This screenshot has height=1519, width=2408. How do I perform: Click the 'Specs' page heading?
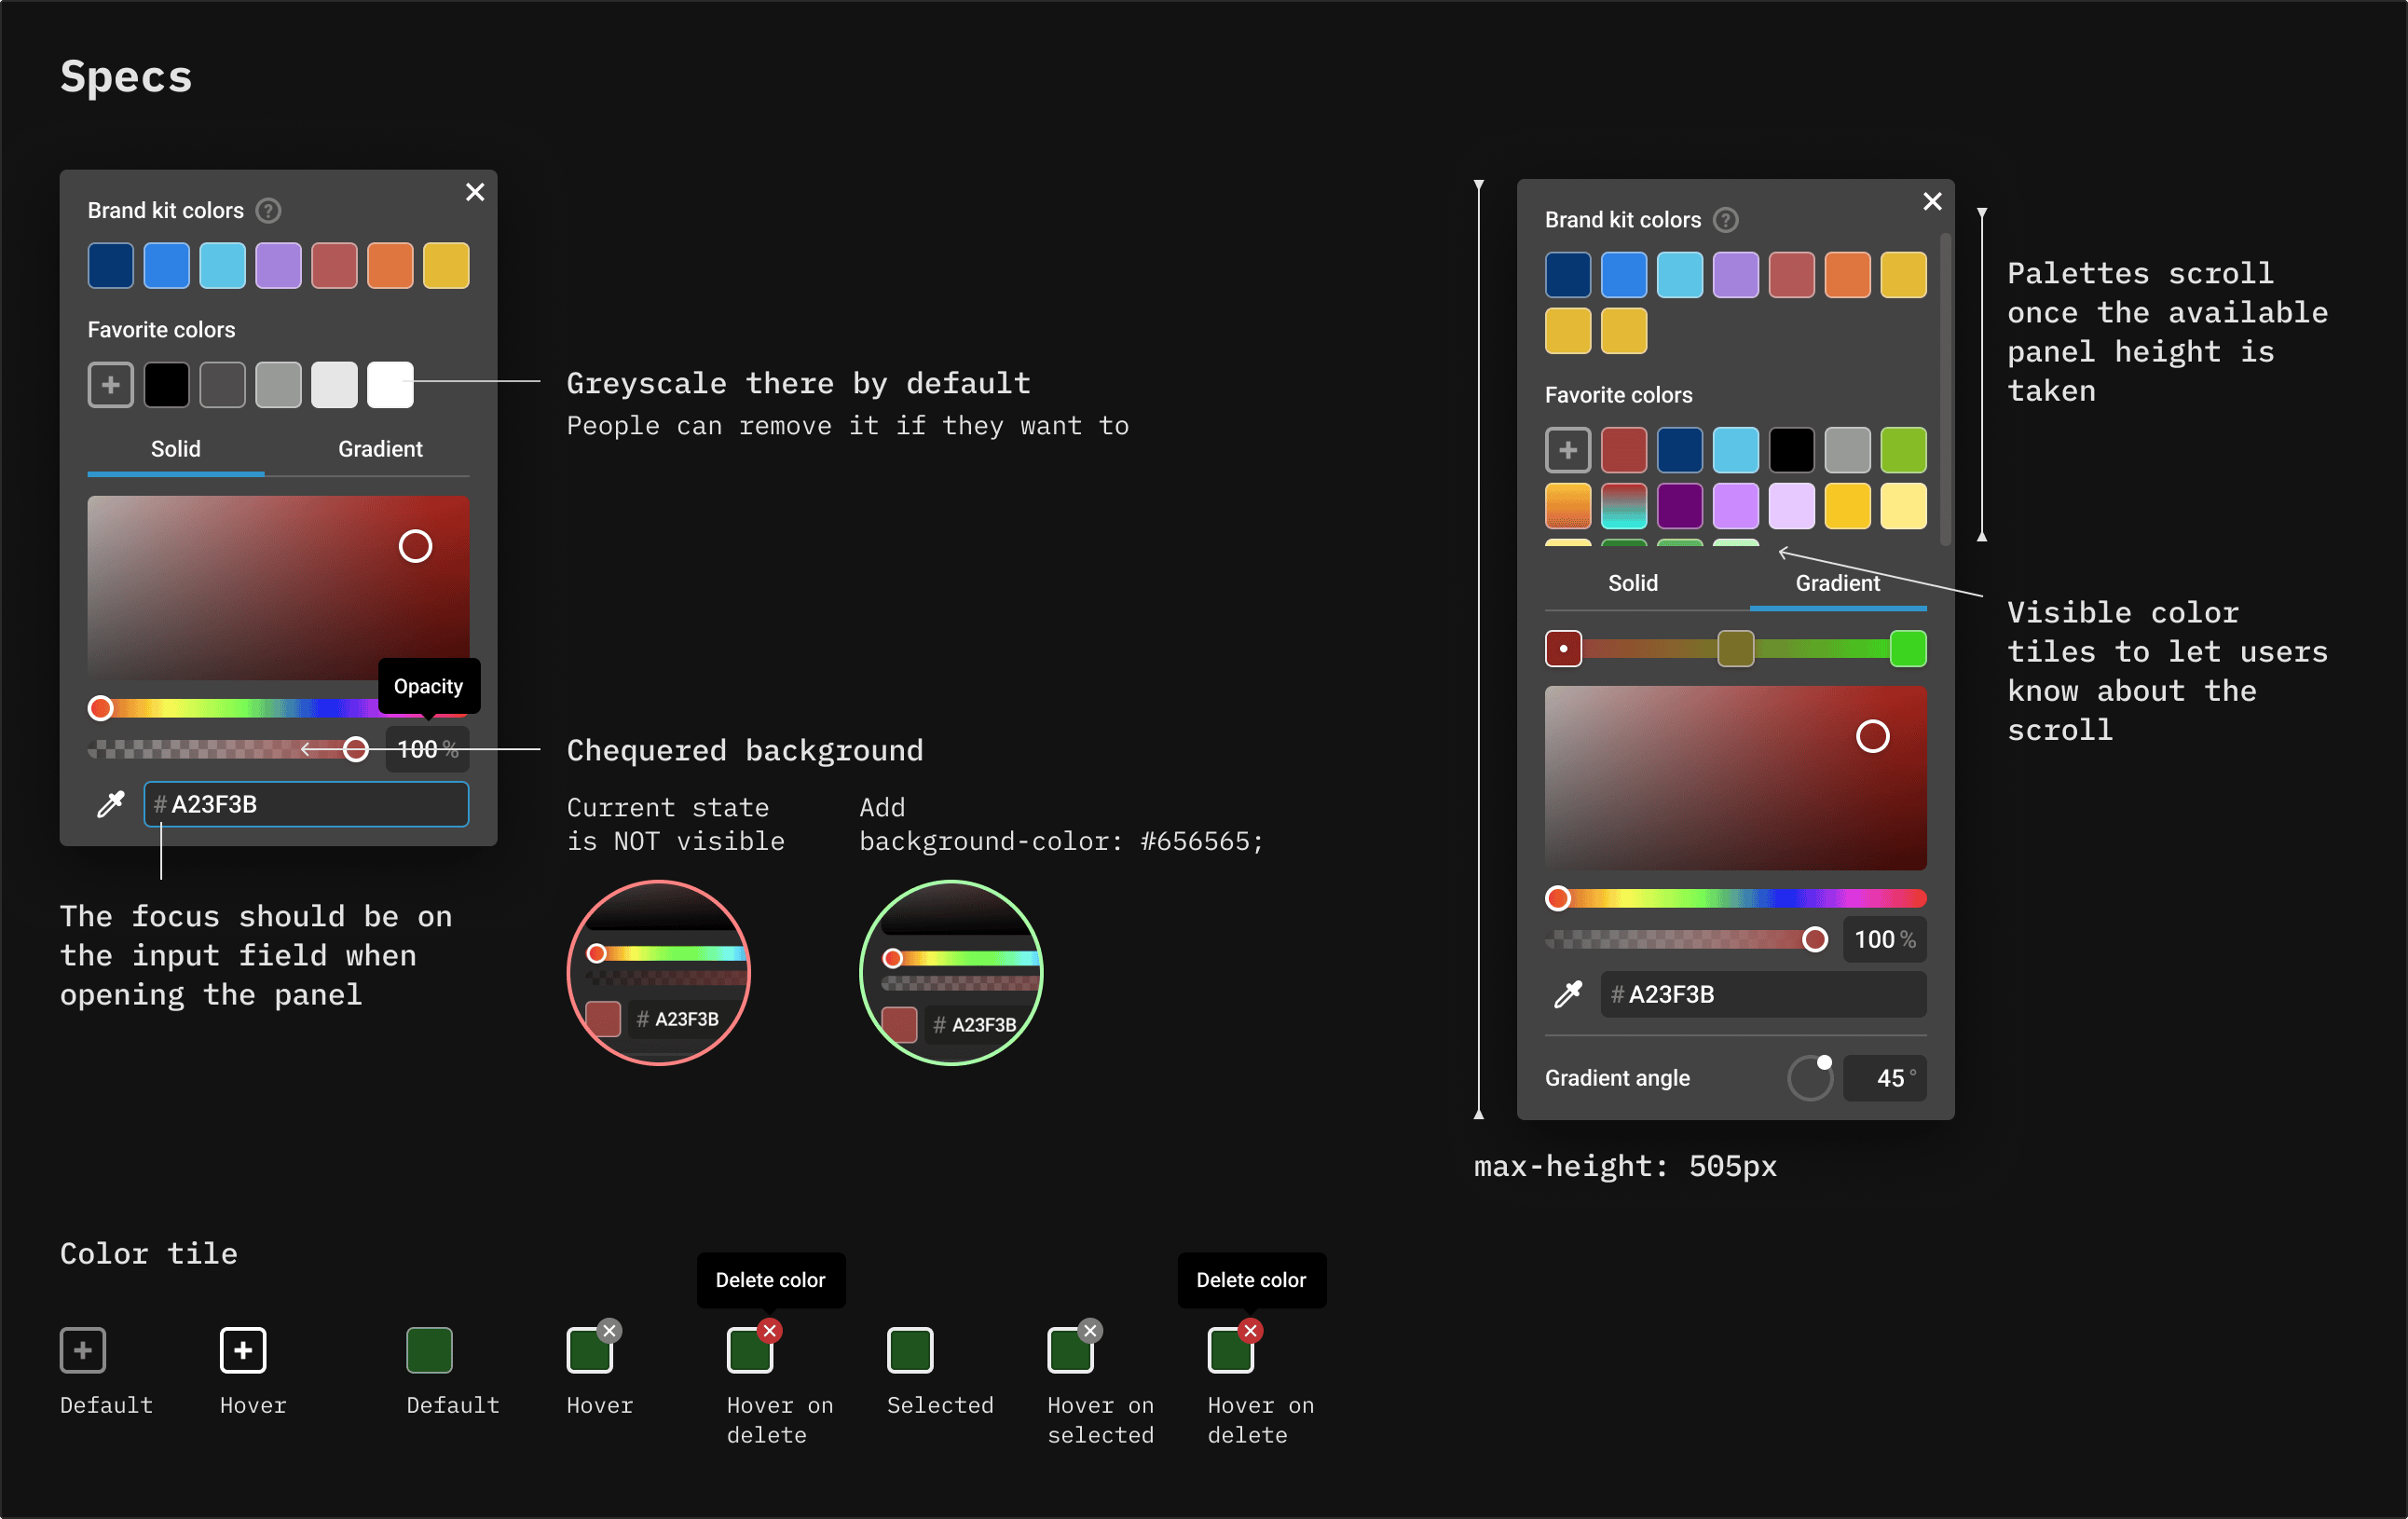(126, 76)
